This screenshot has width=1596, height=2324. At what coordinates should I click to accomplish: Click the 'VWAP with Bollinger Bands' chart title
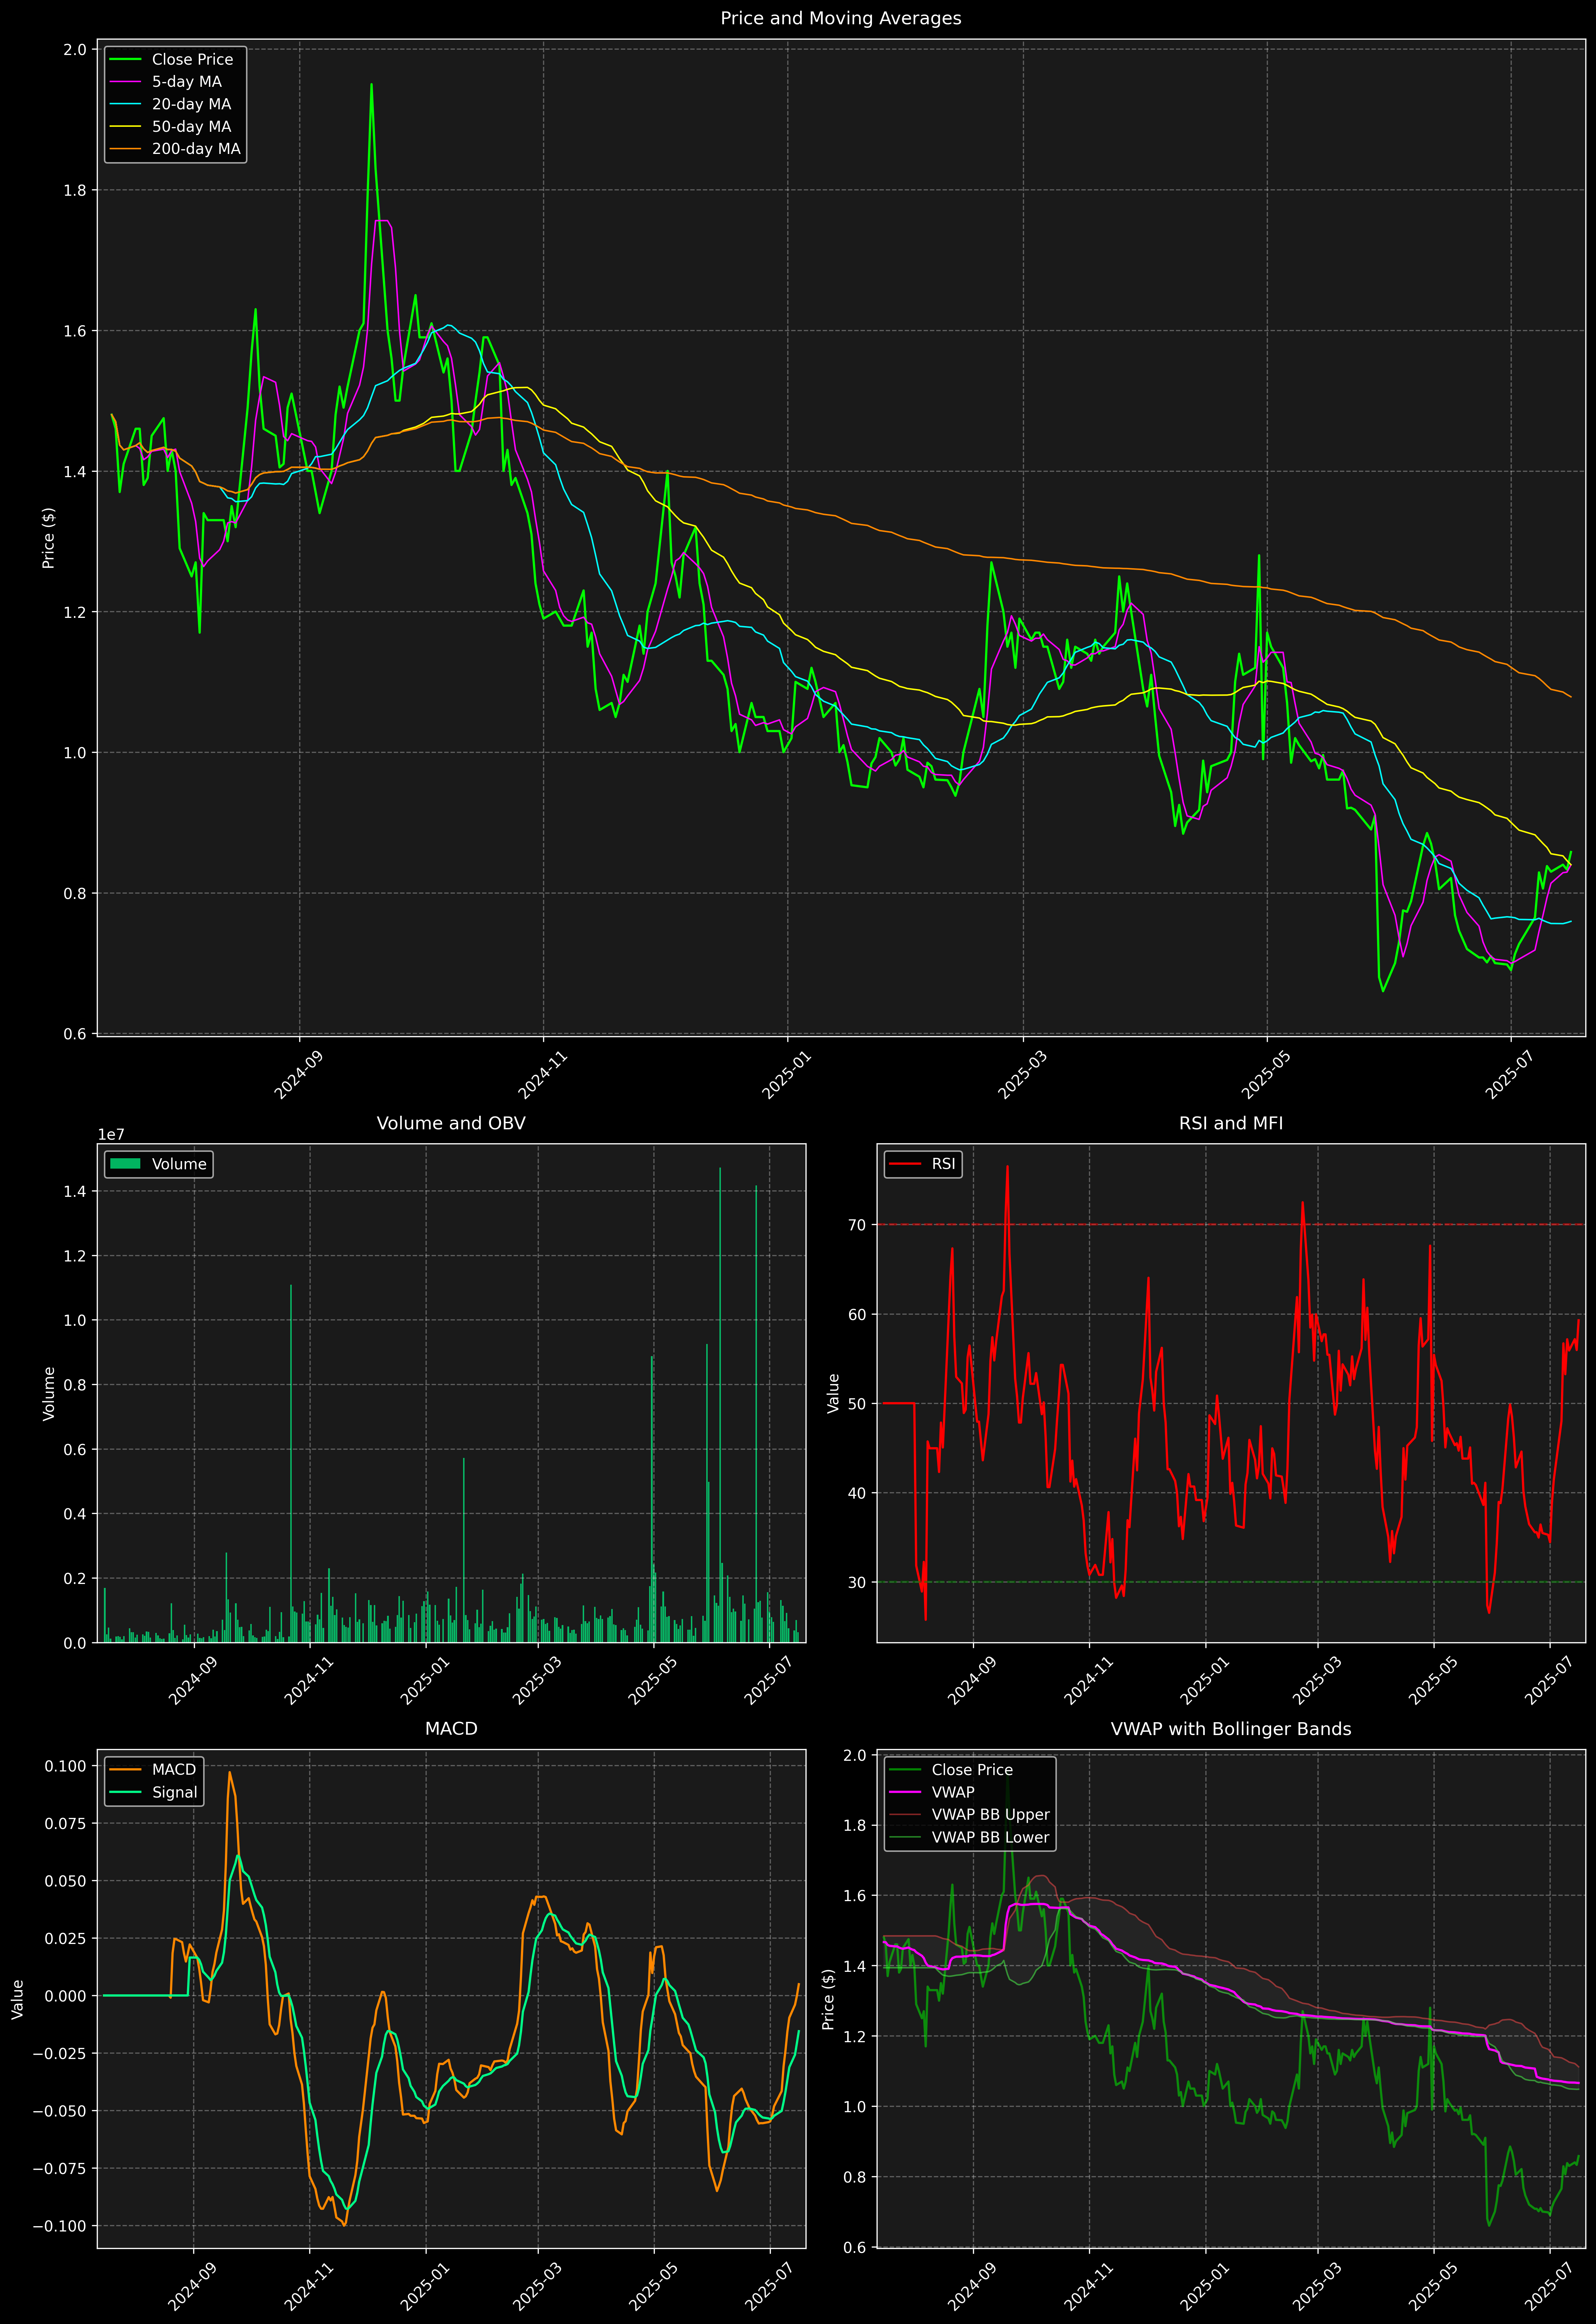tap(1231, 1729)
